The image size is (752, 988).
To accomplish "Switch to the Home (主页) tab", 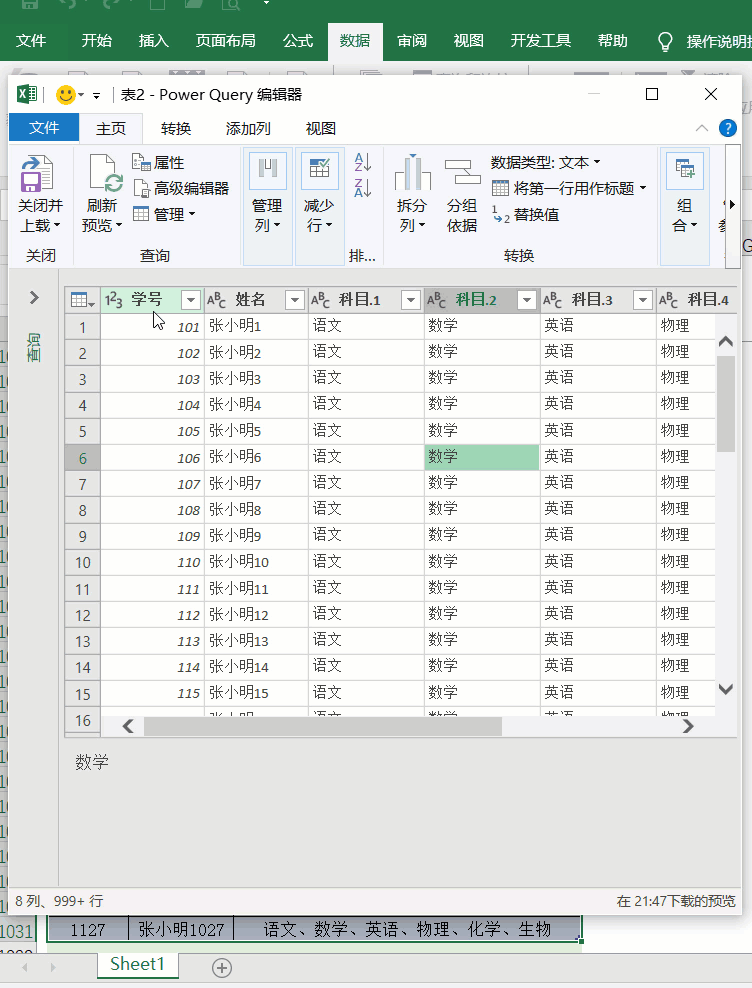I will pyautogui.click(x=111, y=129).
